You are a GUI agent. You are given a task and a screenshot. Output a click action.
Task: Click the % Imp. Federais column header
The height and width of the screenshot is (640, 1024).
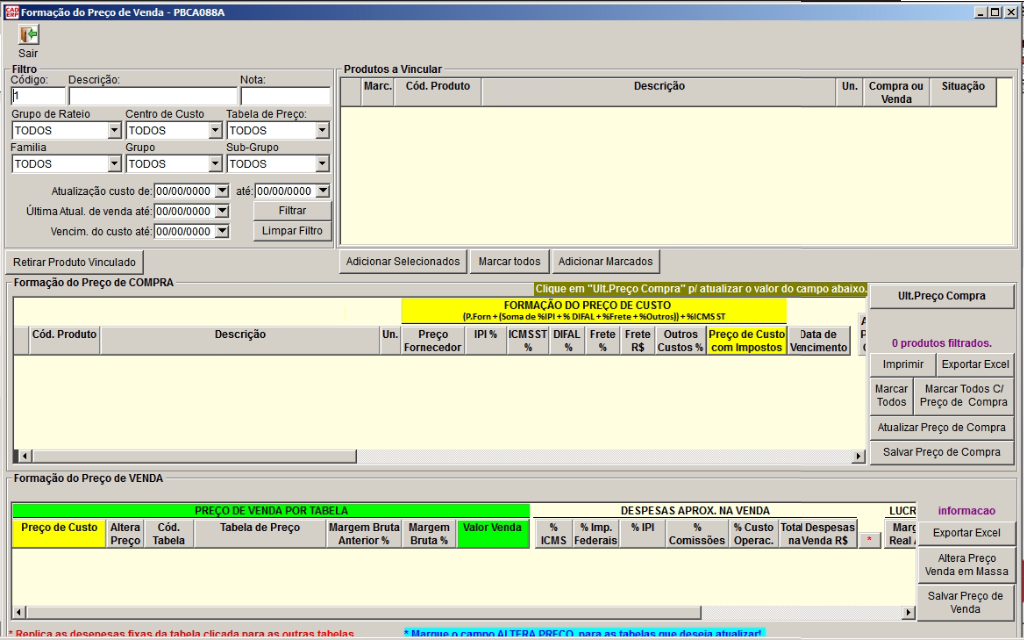coord(596,534)
